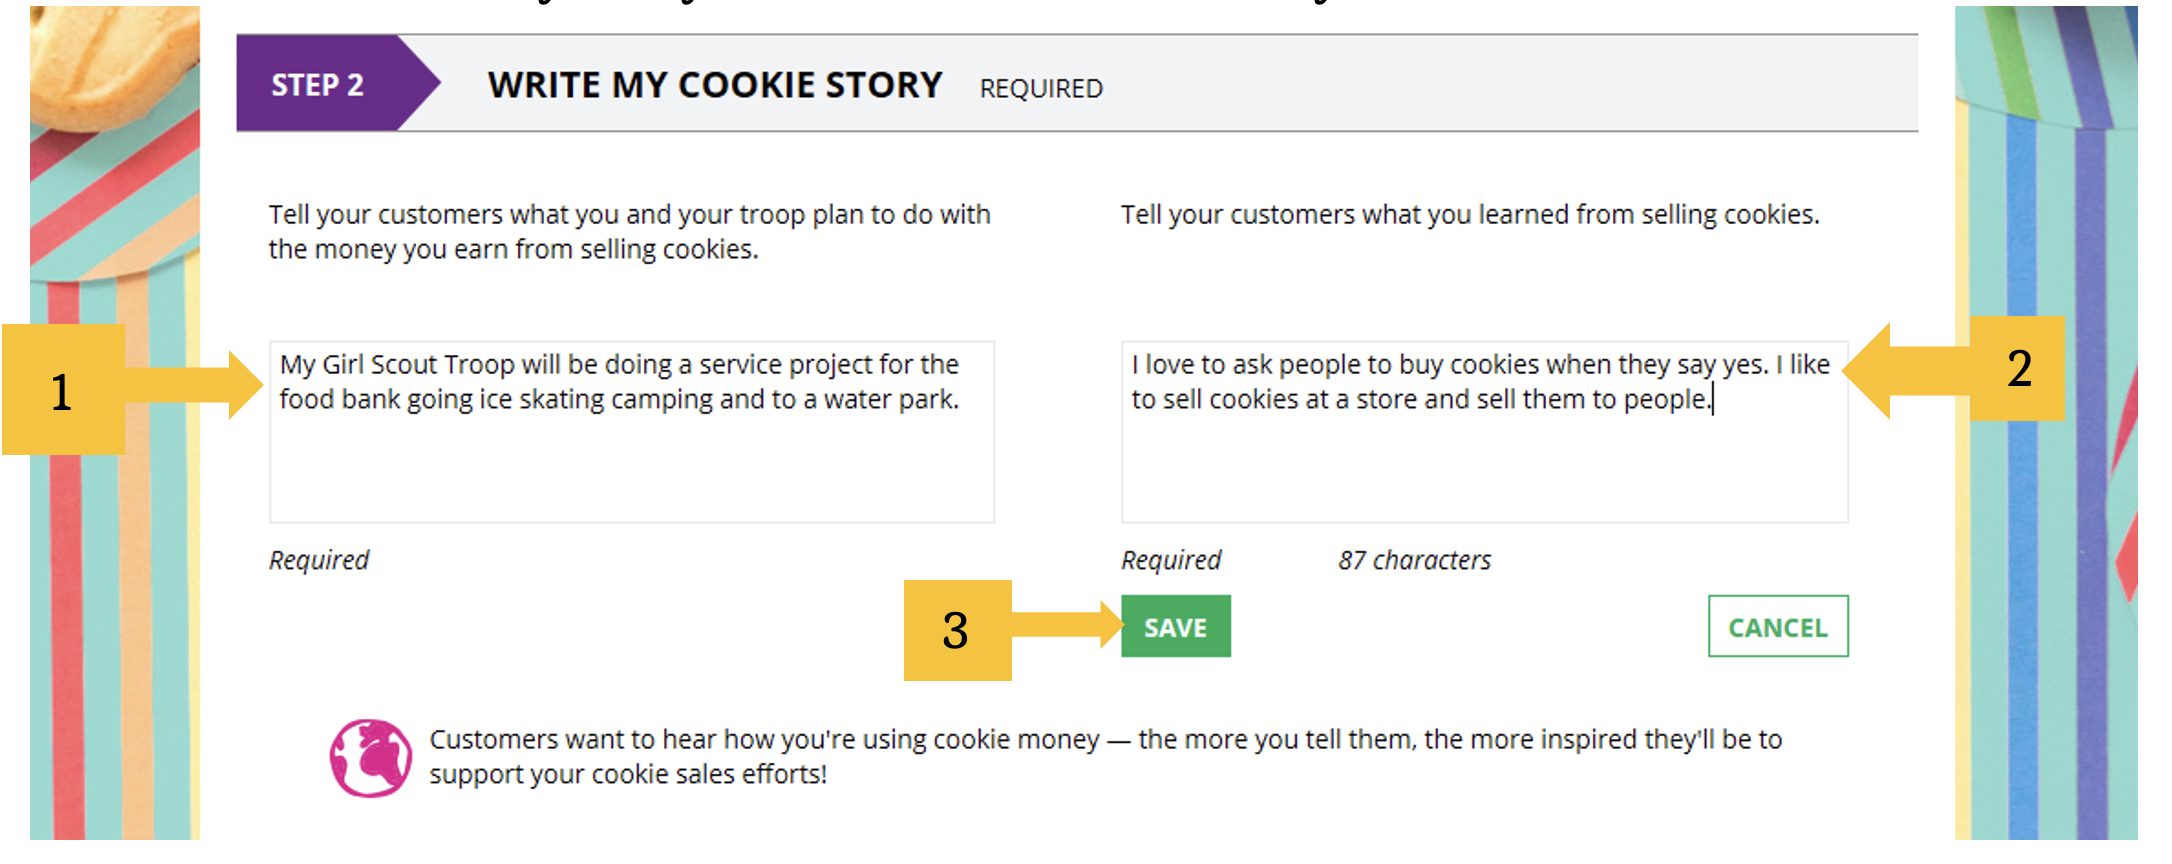Click the troop money plans text box

632,431
